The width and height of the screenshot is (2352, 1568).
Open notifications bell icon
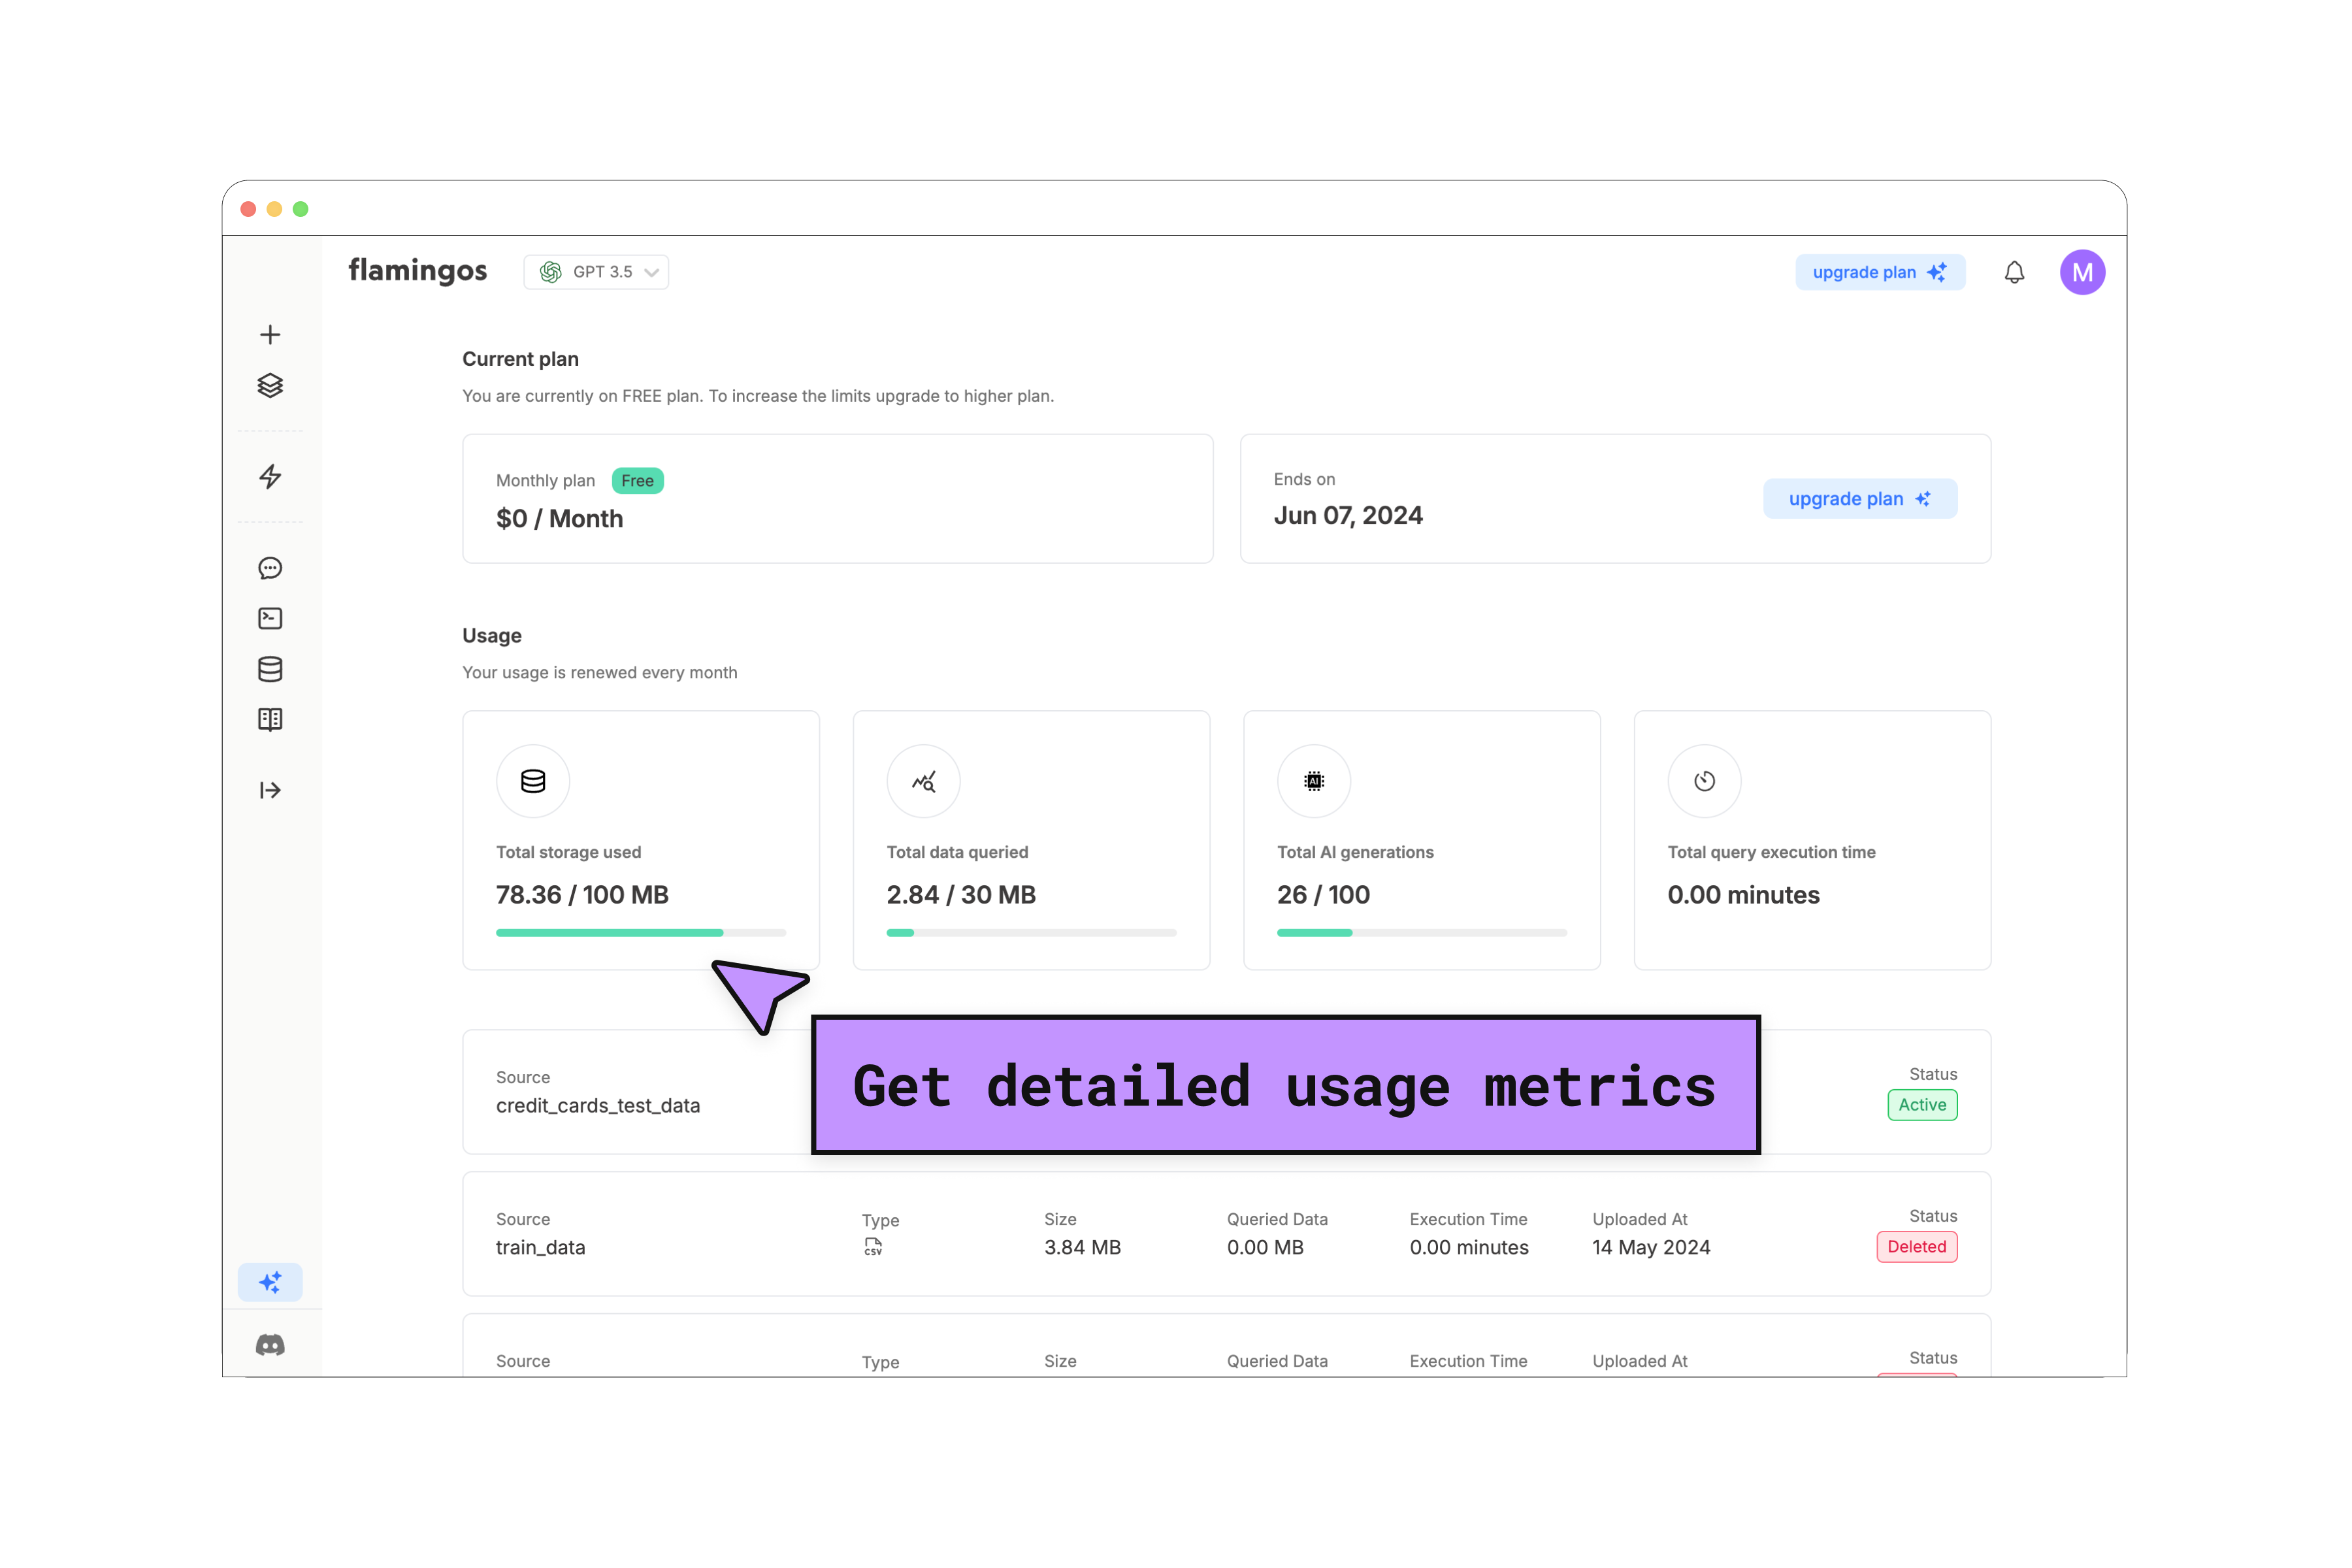(2014, 272)
